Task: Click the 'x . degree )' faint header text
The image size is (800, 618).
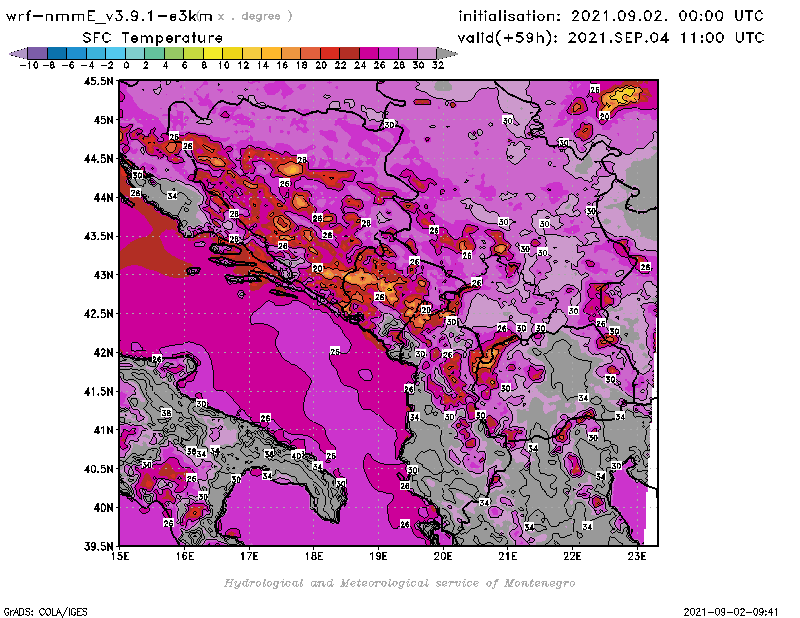Action: pyautogui.click(x=255, y=16)
